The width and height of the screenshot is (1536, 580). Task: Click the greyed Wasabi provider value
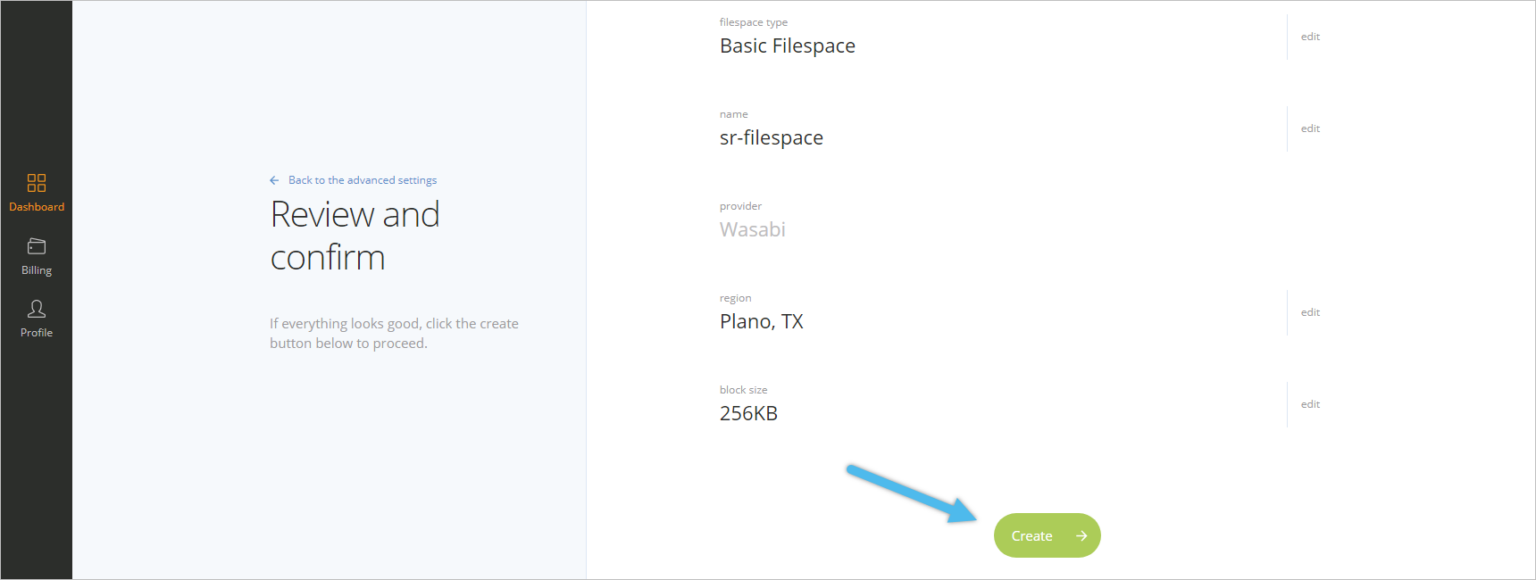[752, 230]
